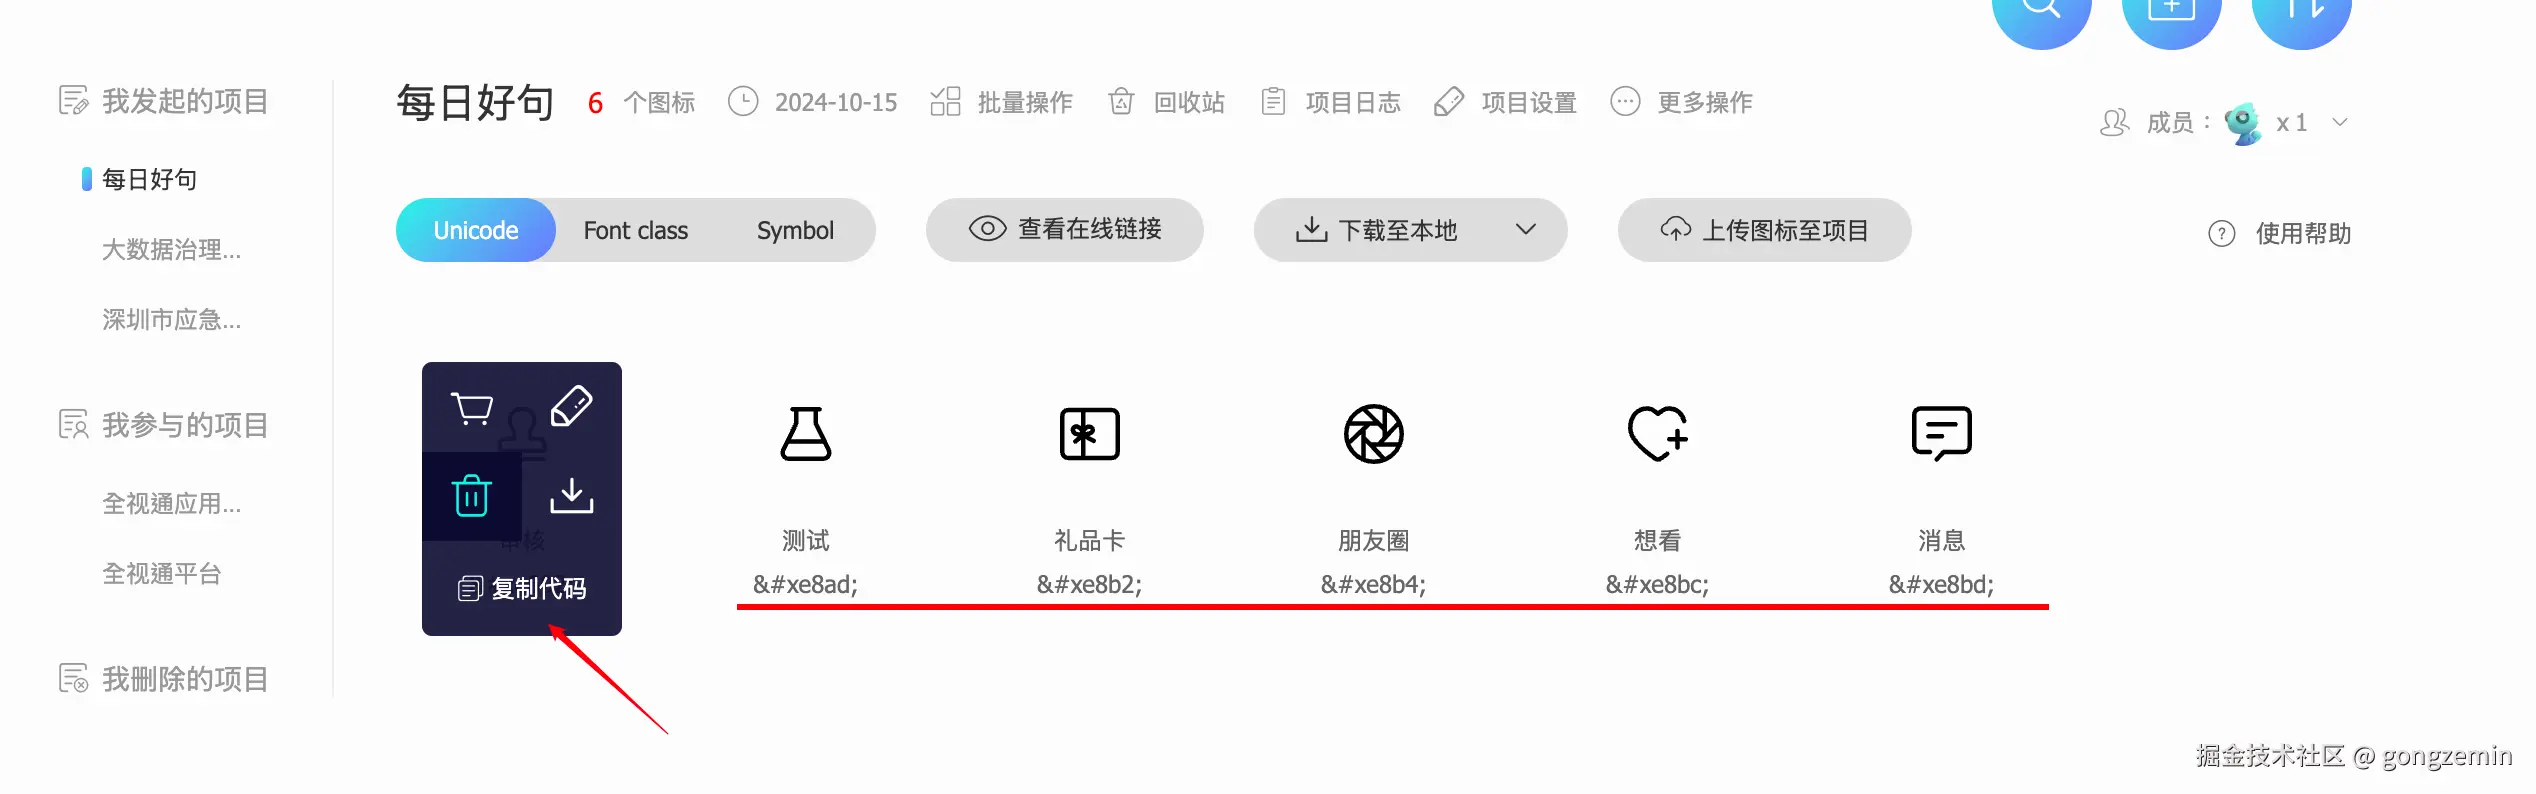Image resolution: width=2536 pixels, height=794 pixels.
Task: Select the 测试 flask icon
Action: (x=806, y=434)
